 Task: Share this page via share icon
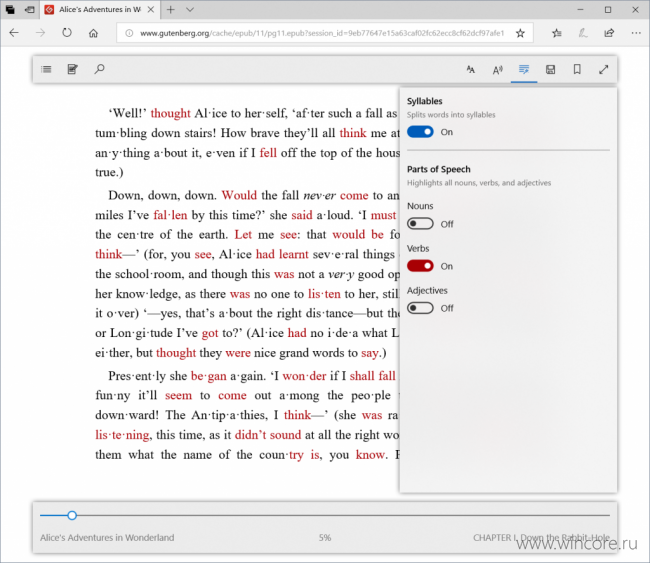609,33
